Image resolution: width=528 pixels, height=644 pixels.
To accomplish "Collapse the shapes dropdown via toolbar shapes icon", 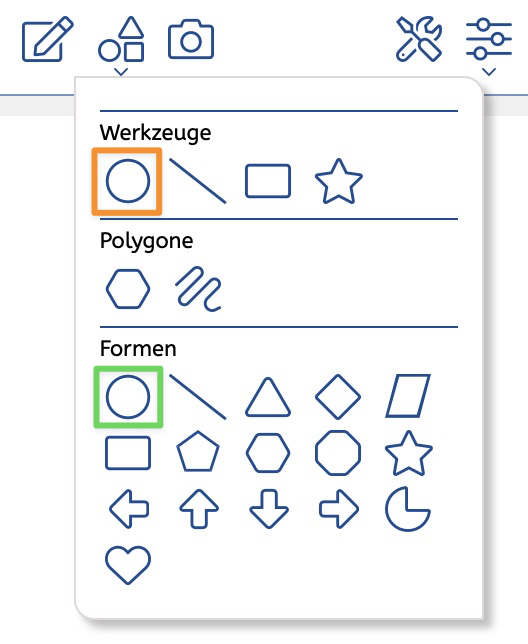I will [x=121, y=45].
